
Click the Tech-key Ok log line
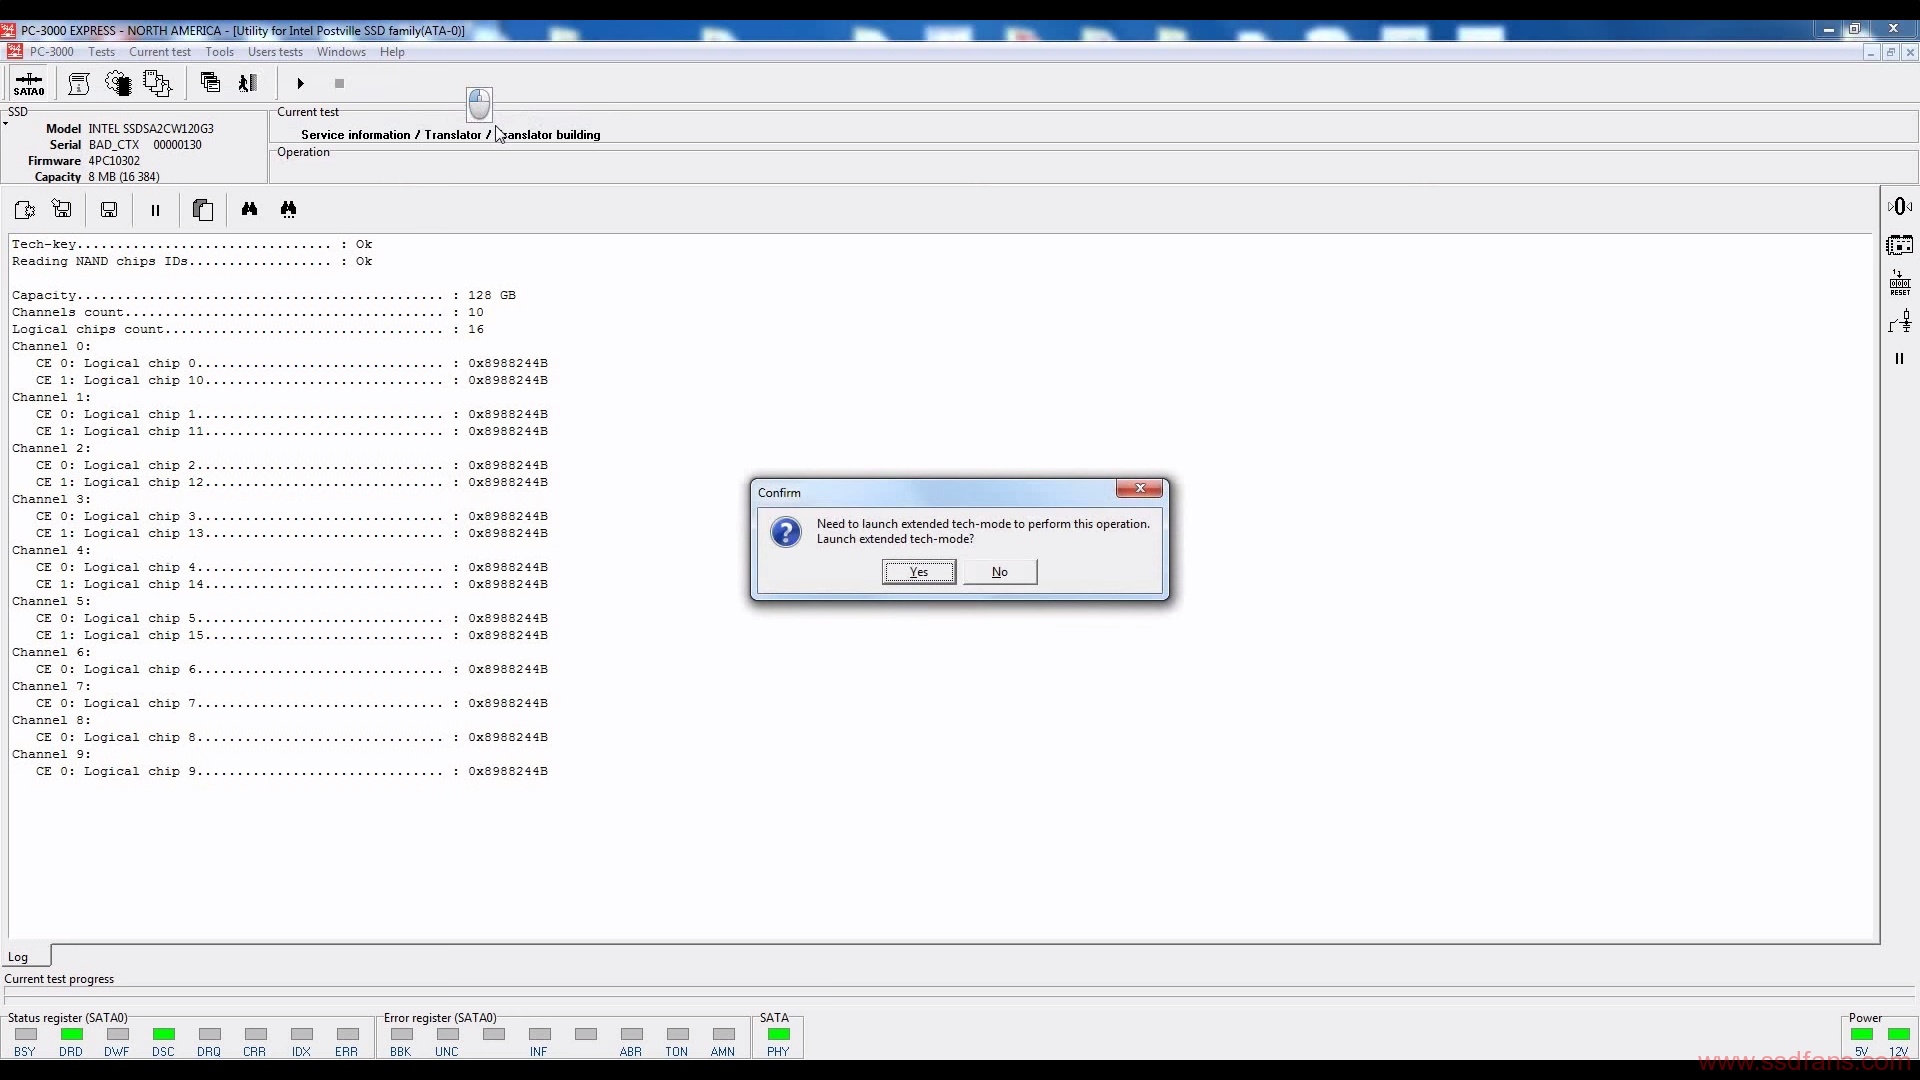192,244
